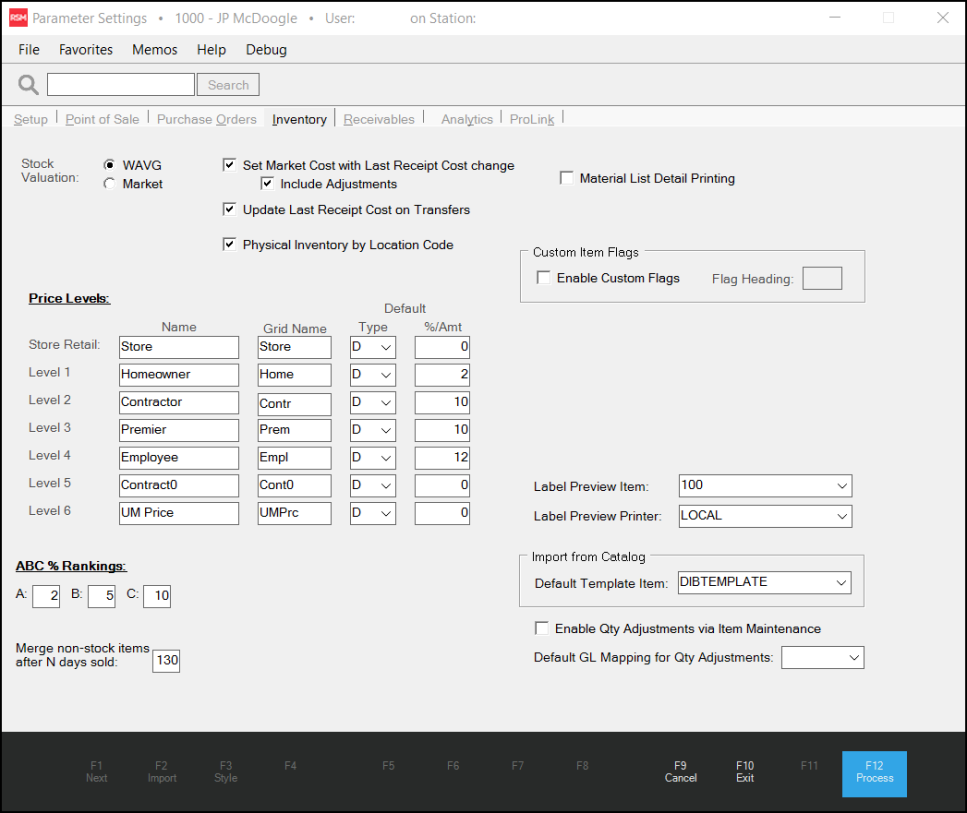Select the Market stock valuation option
The height and width of the screenshot is (813, 967).
(x=109, y=184)
